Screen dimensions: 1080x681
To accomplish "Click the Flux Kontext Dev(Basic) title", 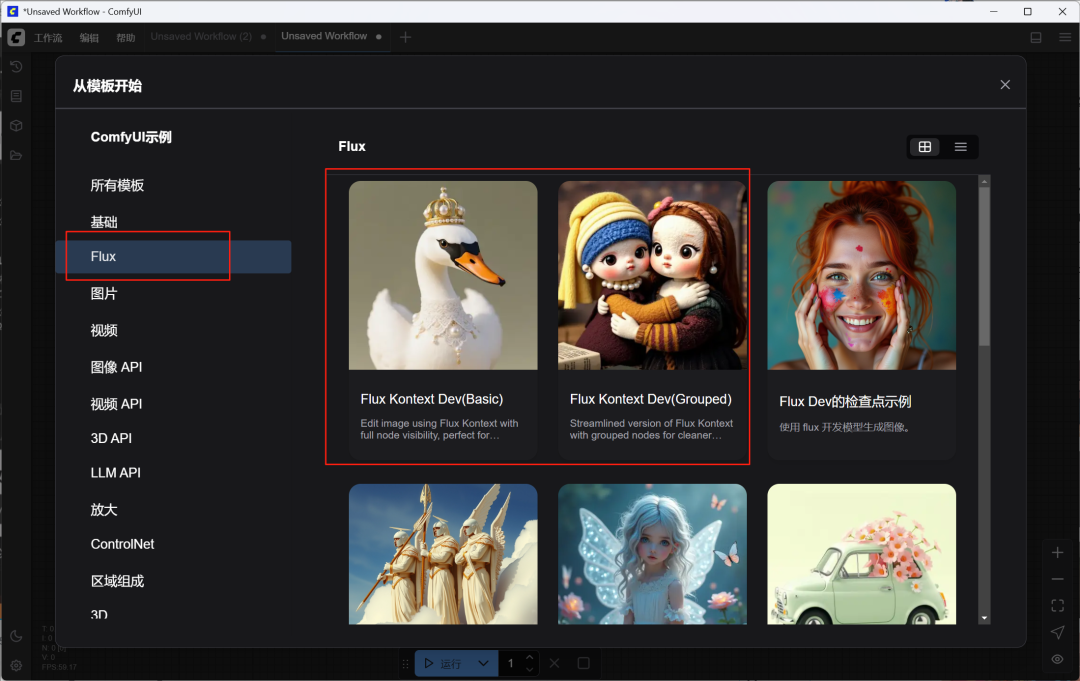I will [x=432, y=399].
